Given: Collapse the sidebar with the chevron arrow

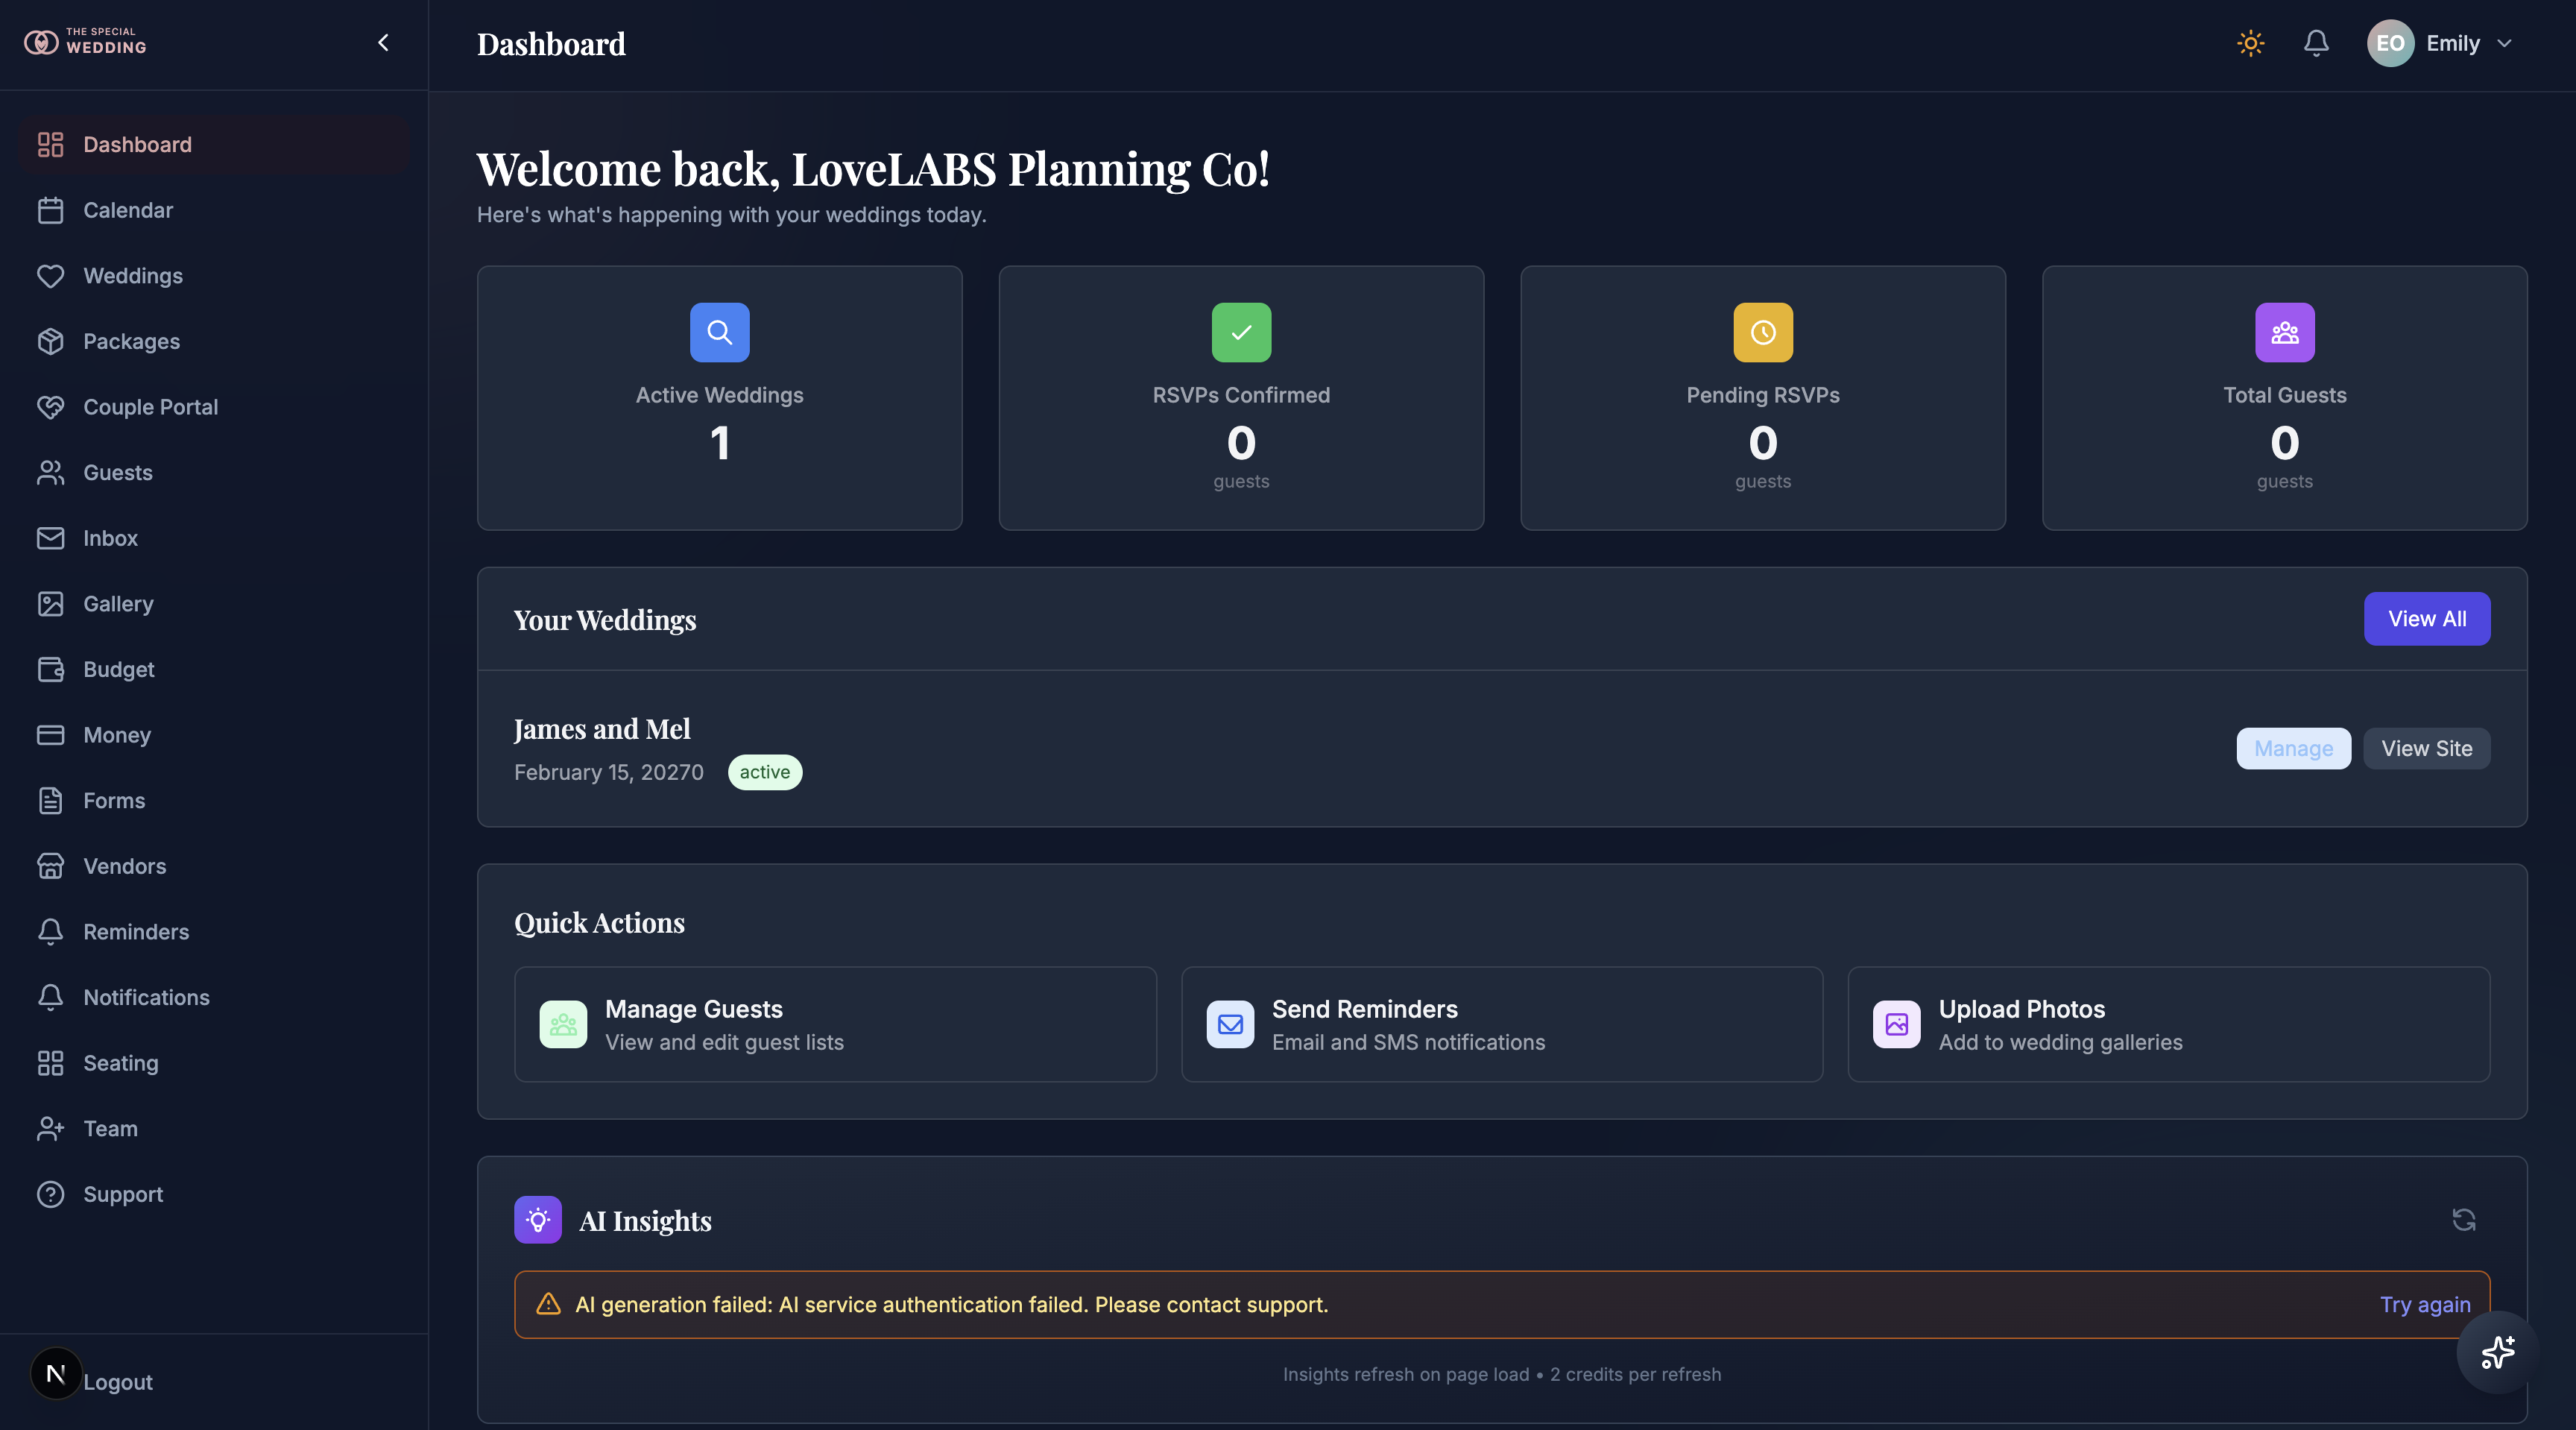Looking at the screenshot, I should pos(383,43).
